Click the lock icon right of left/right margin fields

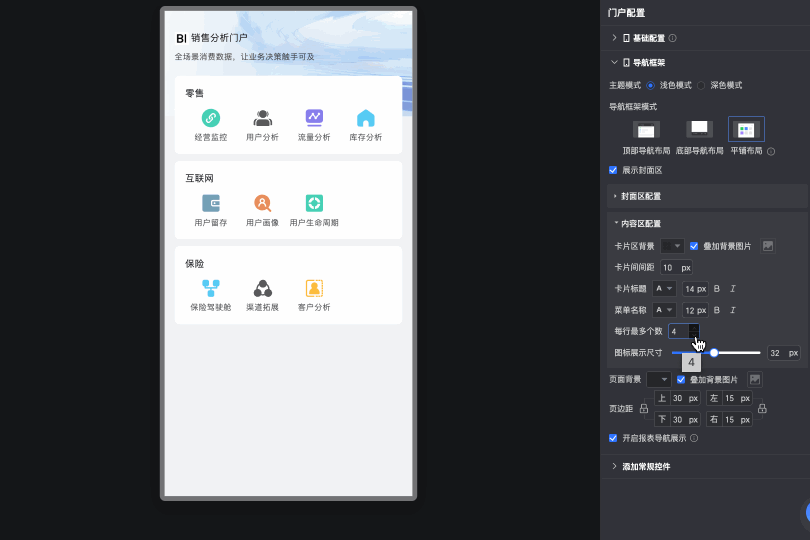pos(762,409)
